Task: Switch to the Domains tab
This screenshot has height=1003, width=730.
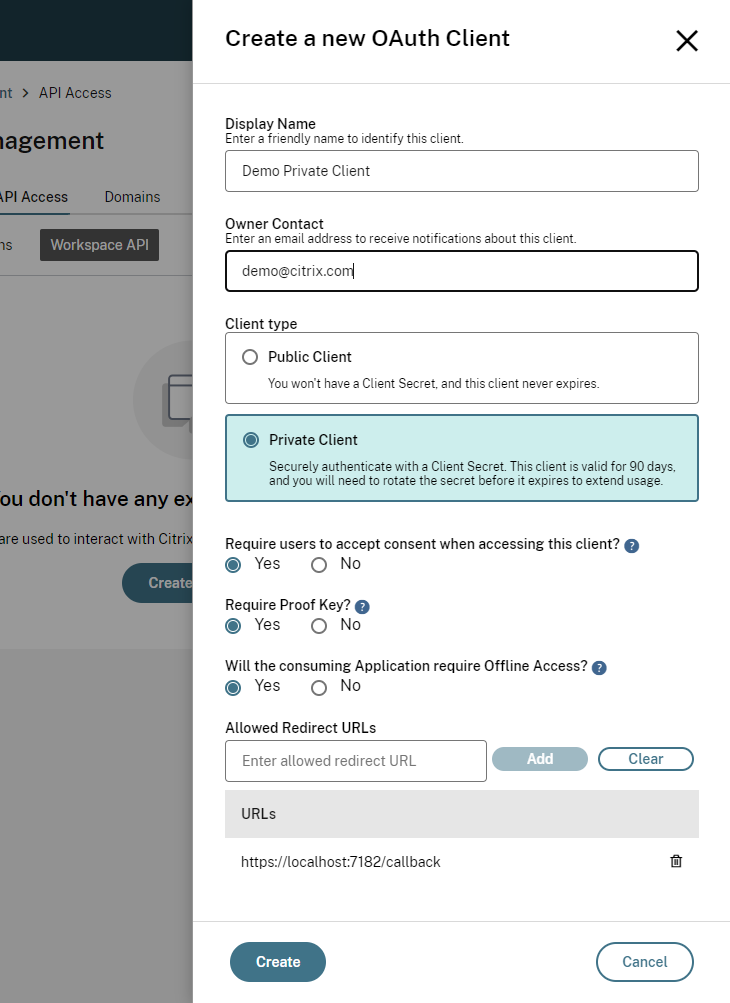Action: 132,197
